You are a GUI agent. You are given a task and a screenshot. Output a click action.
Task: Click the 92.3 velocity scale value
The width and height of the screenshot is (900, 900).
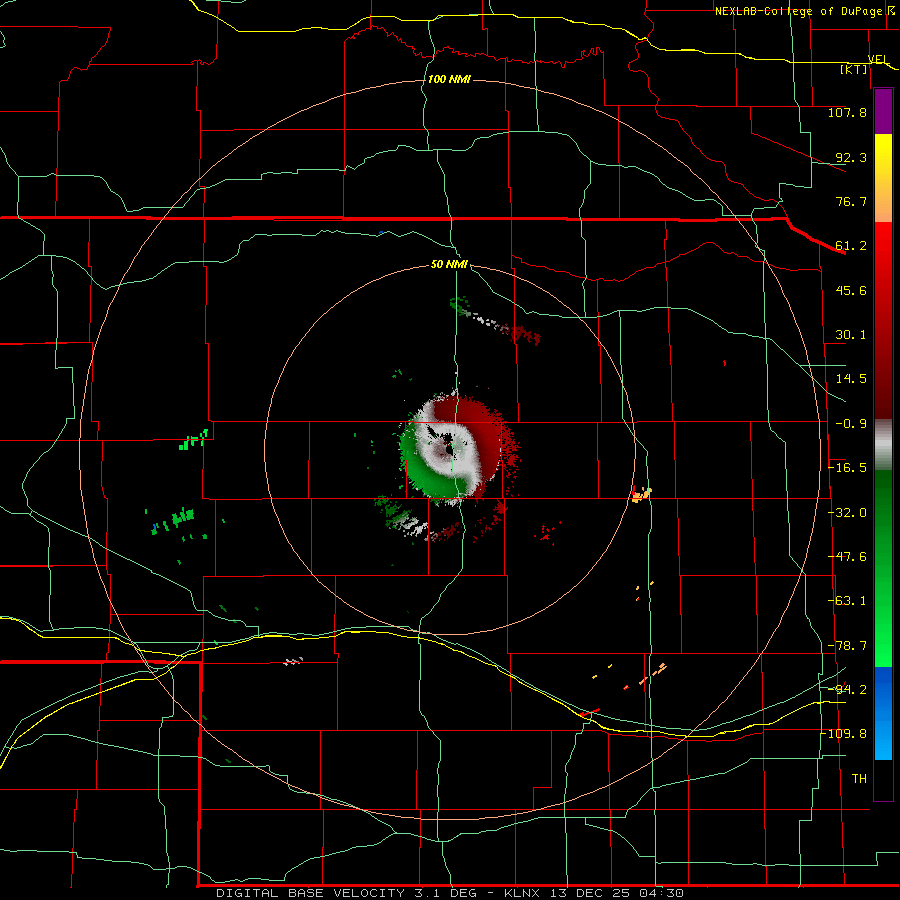coord(851,157)
